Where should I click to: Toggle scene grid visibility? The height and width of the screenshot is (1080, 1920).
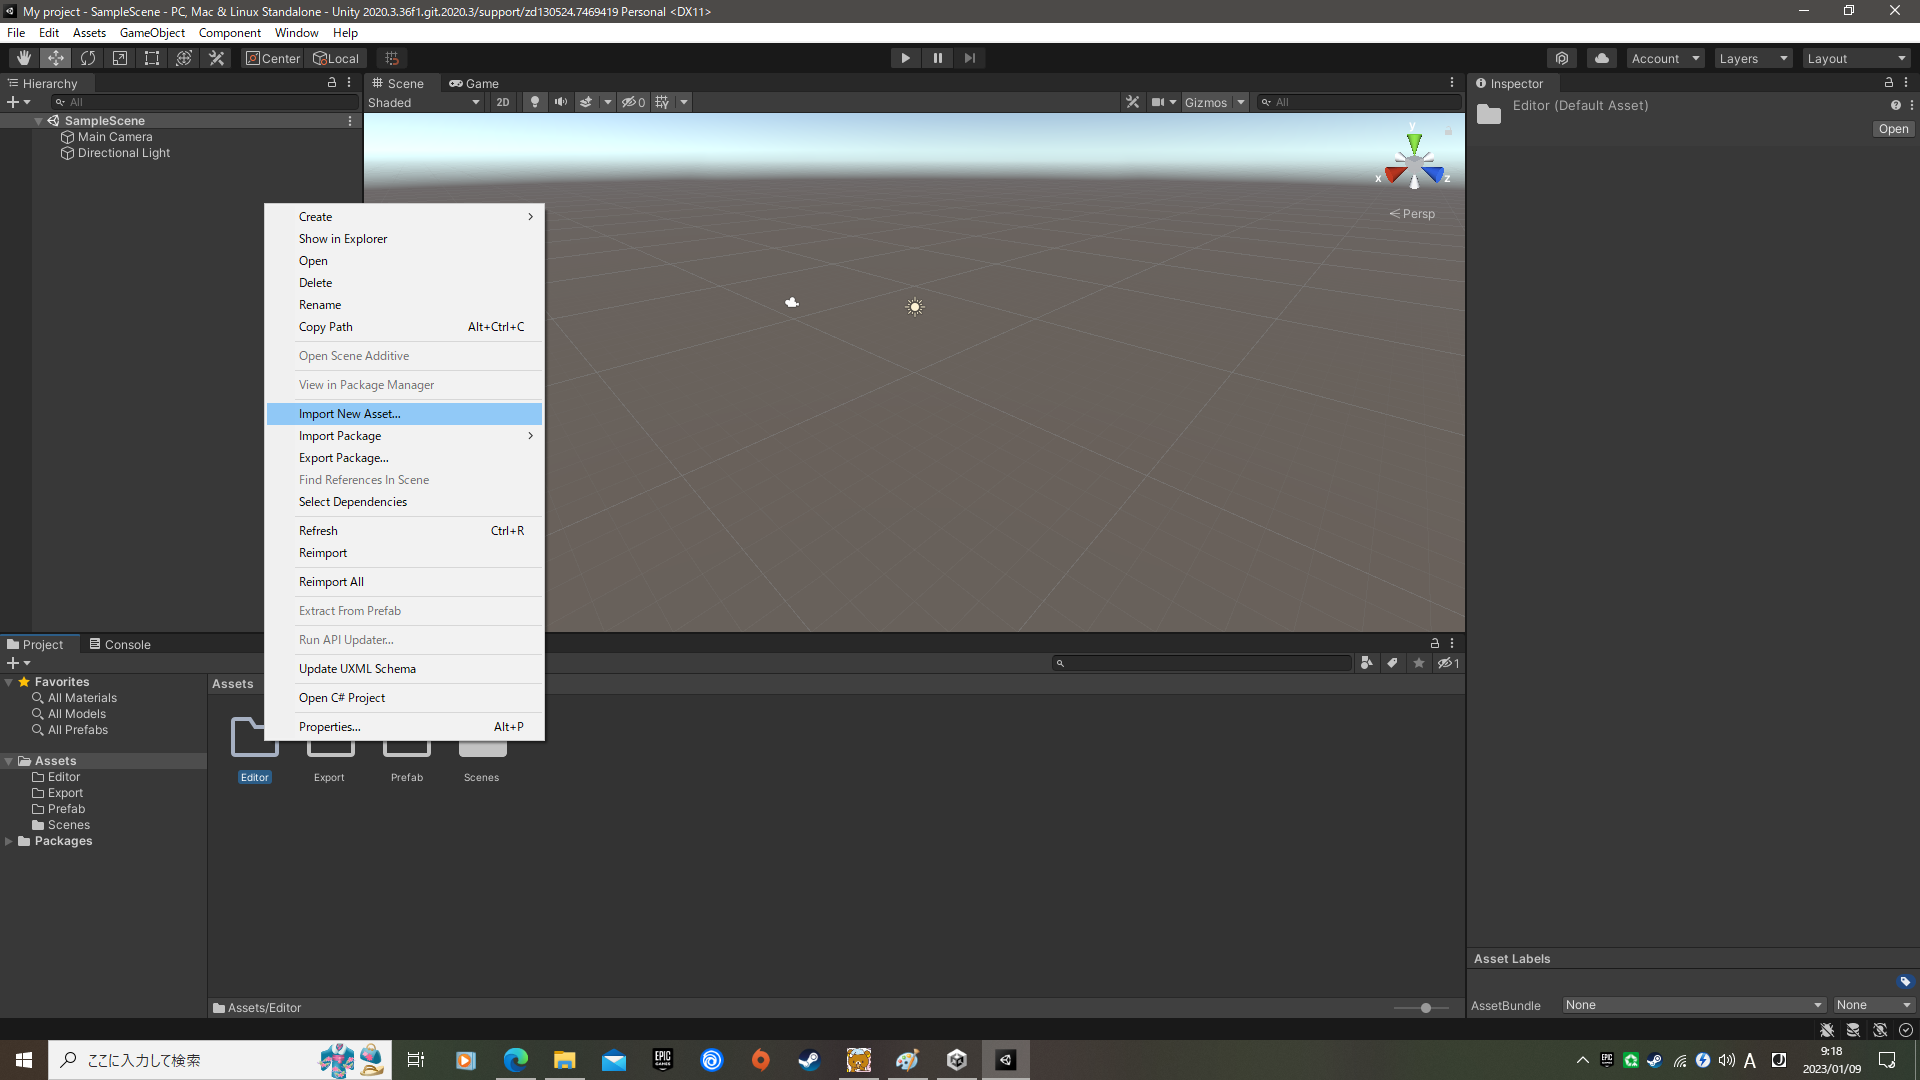click(662, 102)
